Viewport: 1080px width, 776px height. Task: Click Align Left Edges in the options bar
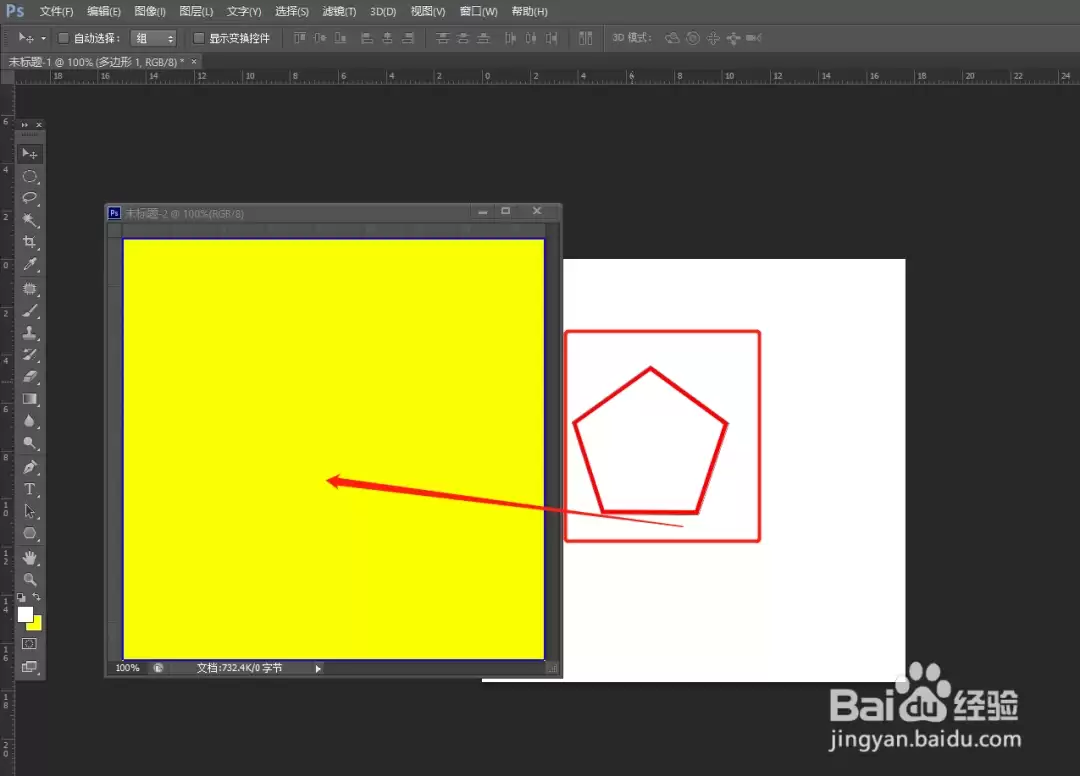[367, 38]
